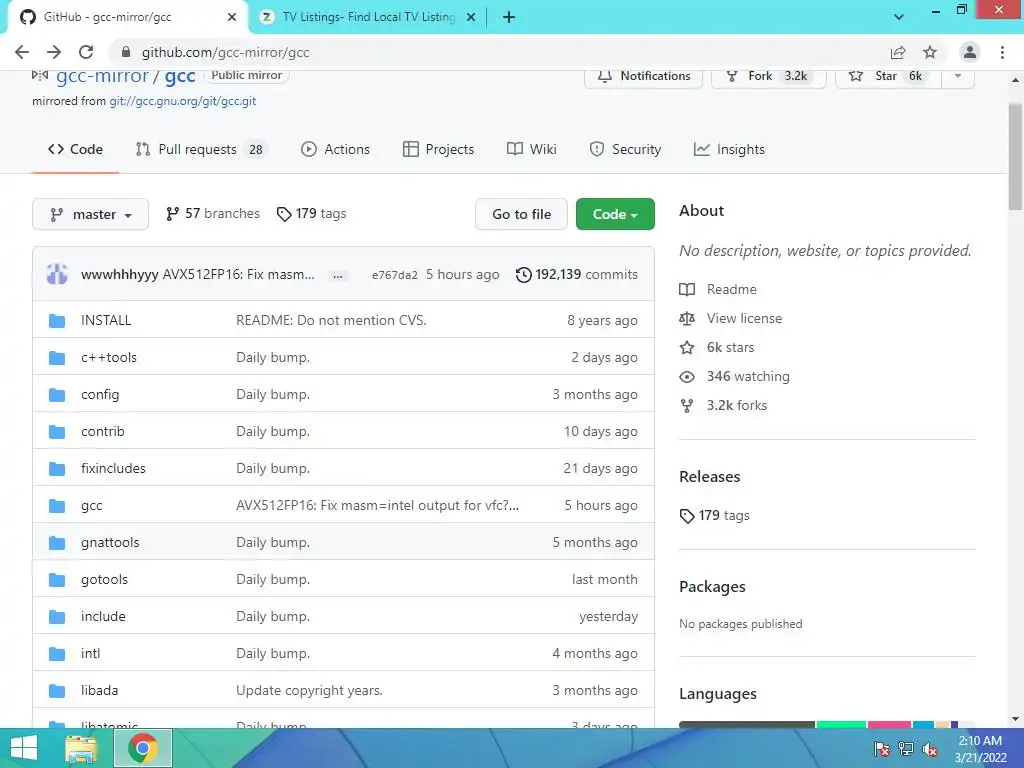Open Chrome three-dot menu
This screenshot has width=1024, height=768.
point(1002,52)
